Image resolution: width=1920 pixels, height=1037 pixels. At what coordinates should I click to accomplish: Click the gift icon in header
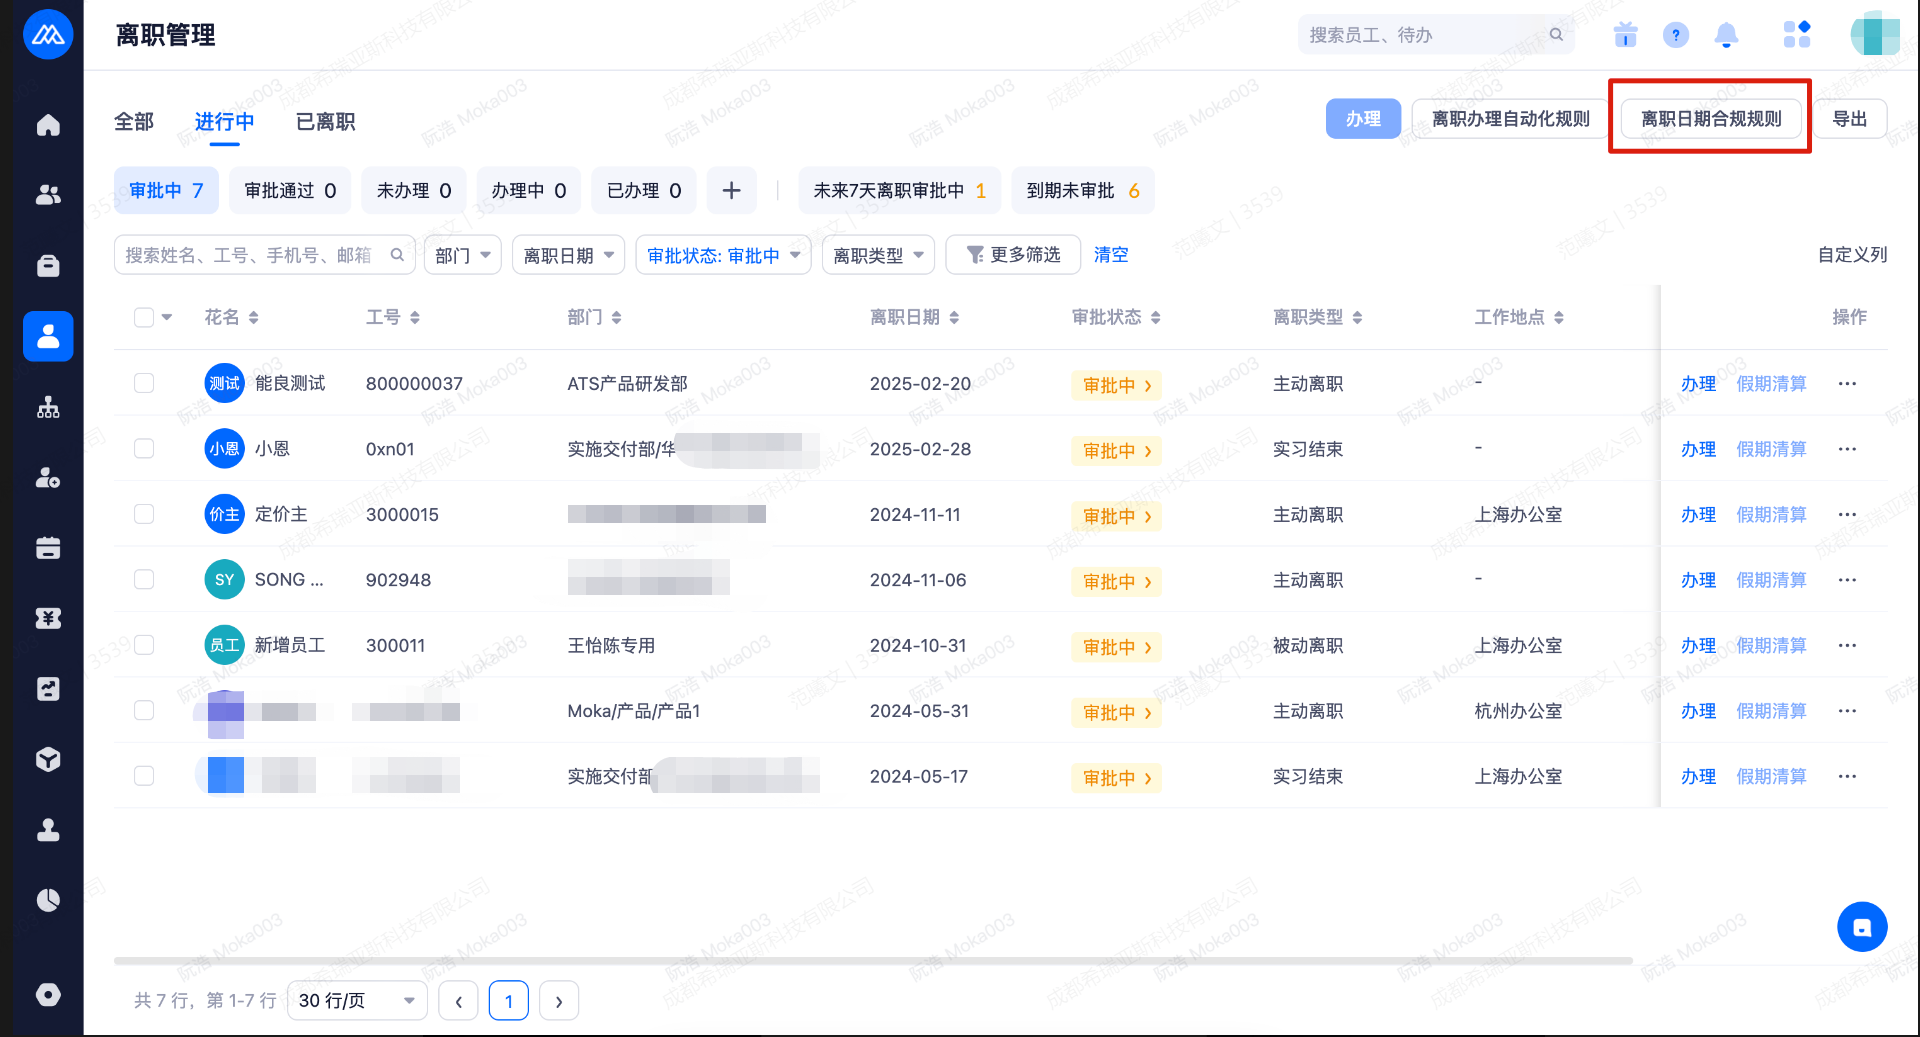click(1626, 35)
